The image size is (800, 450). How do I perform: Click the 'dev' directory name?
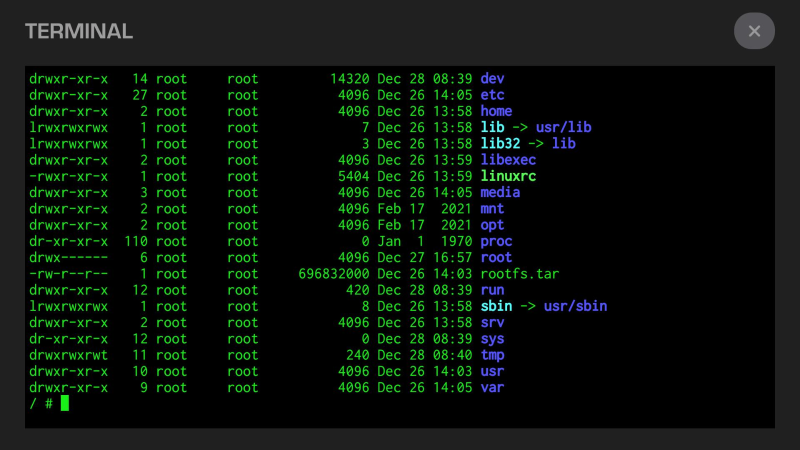point(492,79)
